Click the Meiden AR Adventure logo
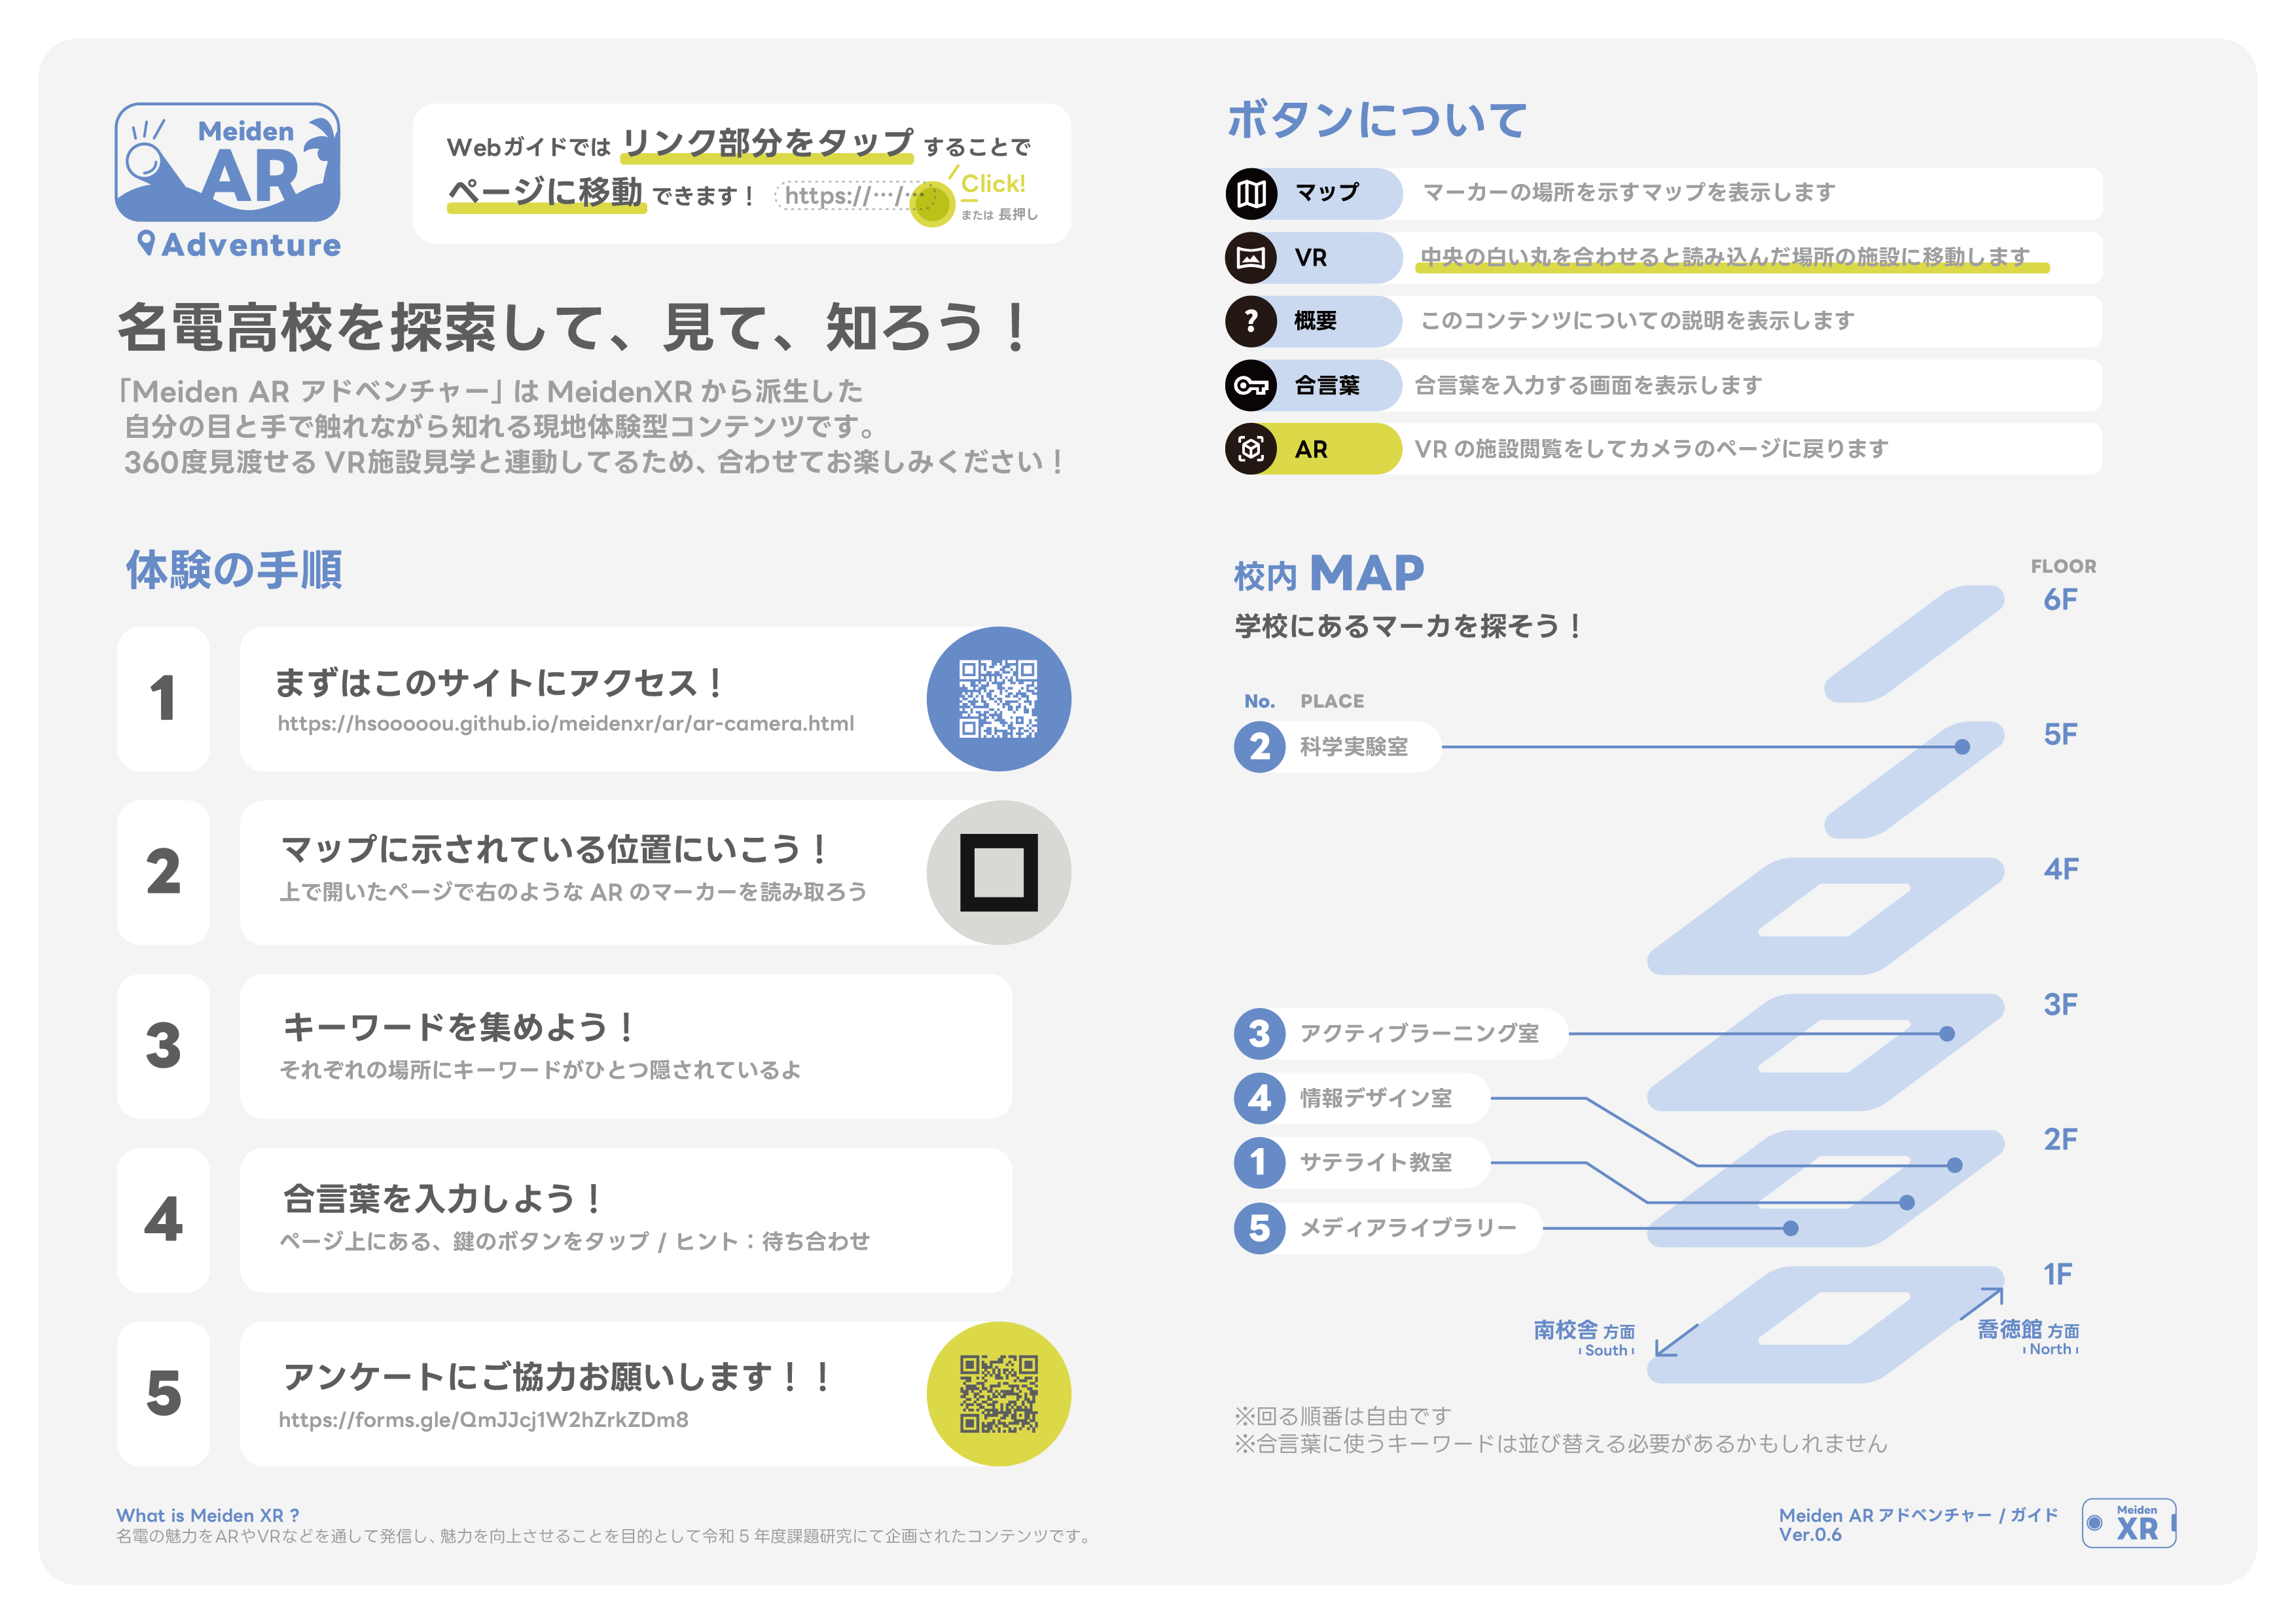The width and height of the screenshot is (2296, 1624). point(229,181)
